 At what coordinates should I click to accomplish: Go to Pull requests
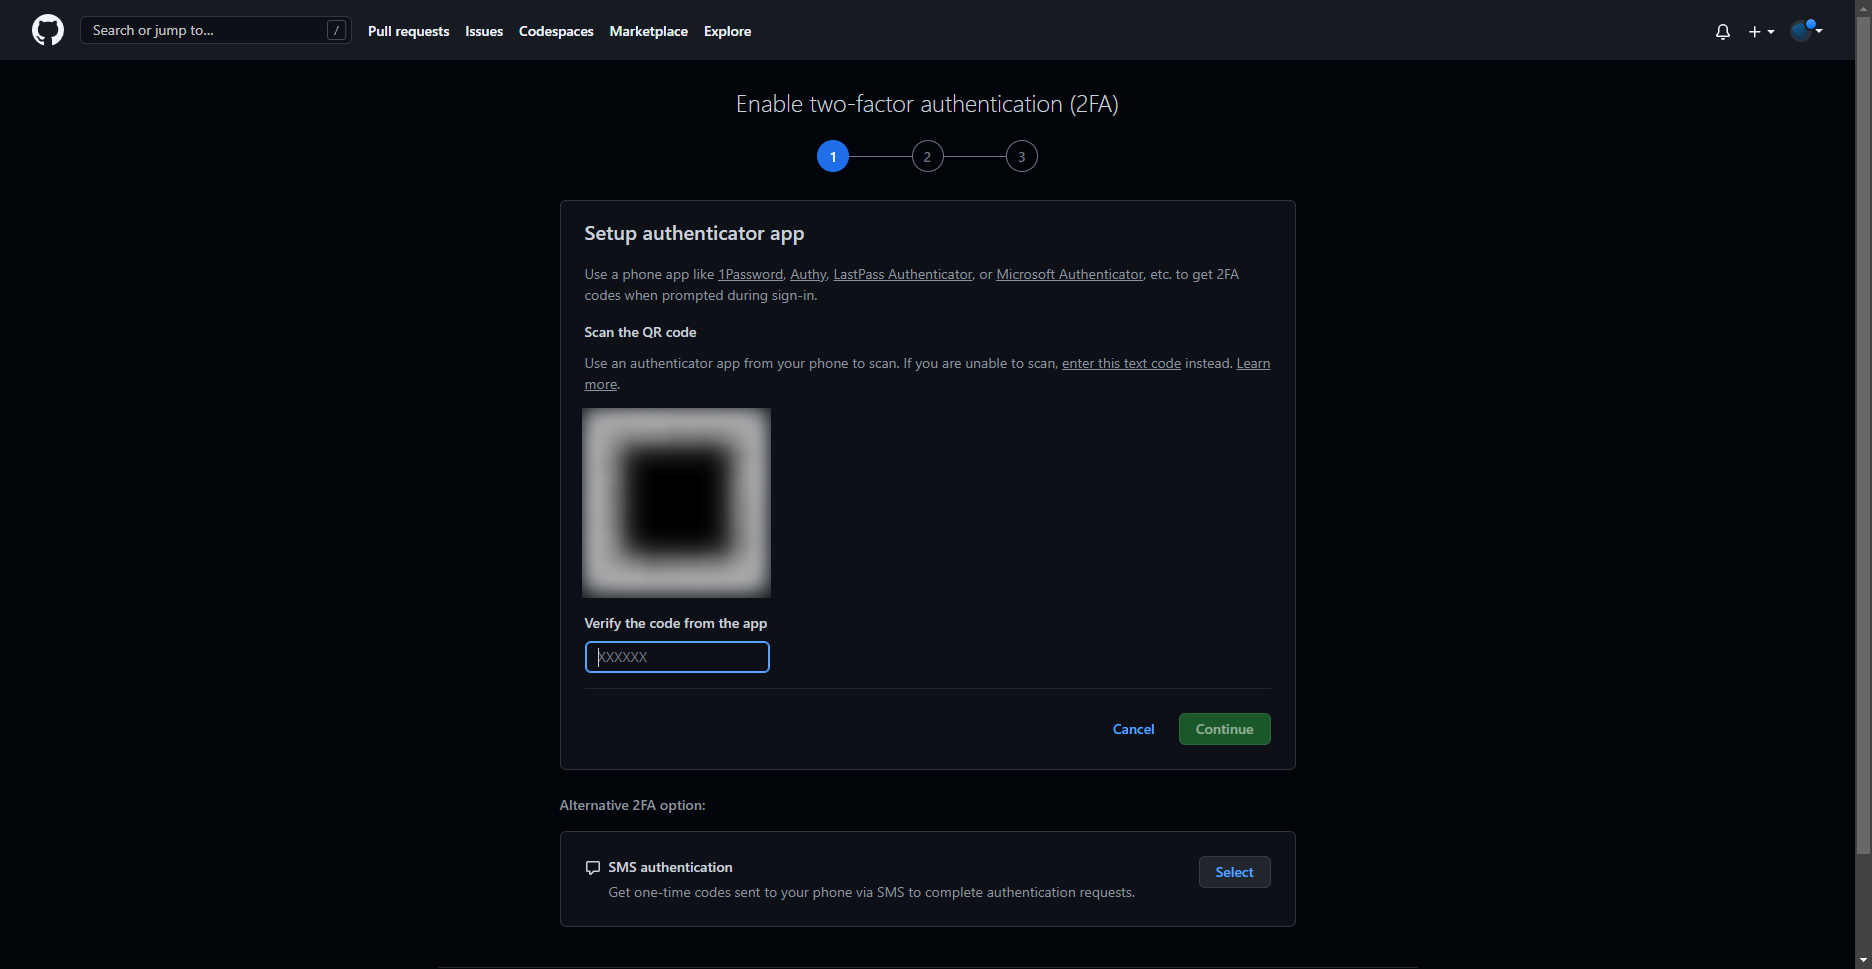point(408,31)
